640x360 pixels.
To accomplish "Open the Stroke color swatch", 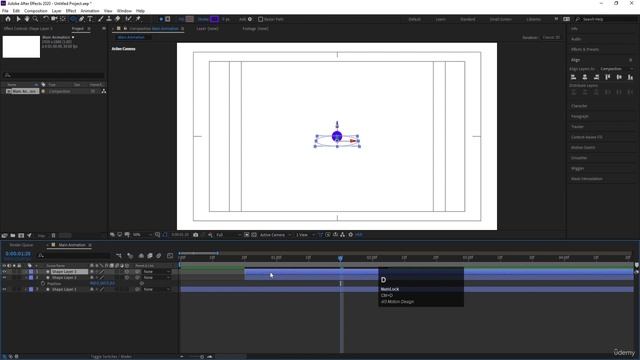I will (214, 19).
